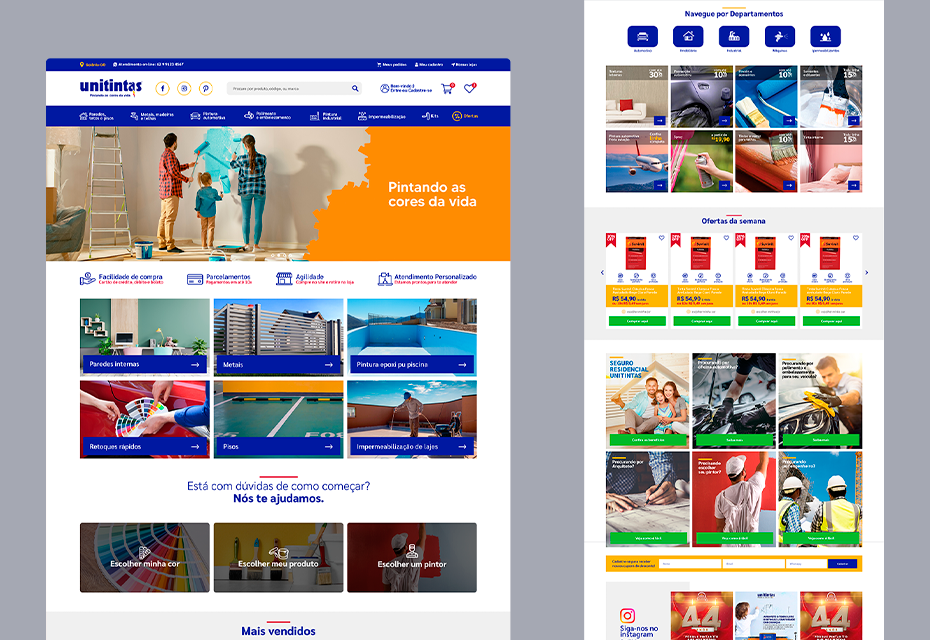
Task: Submit the newsletter signup blue button
Action: coord(842,564)
